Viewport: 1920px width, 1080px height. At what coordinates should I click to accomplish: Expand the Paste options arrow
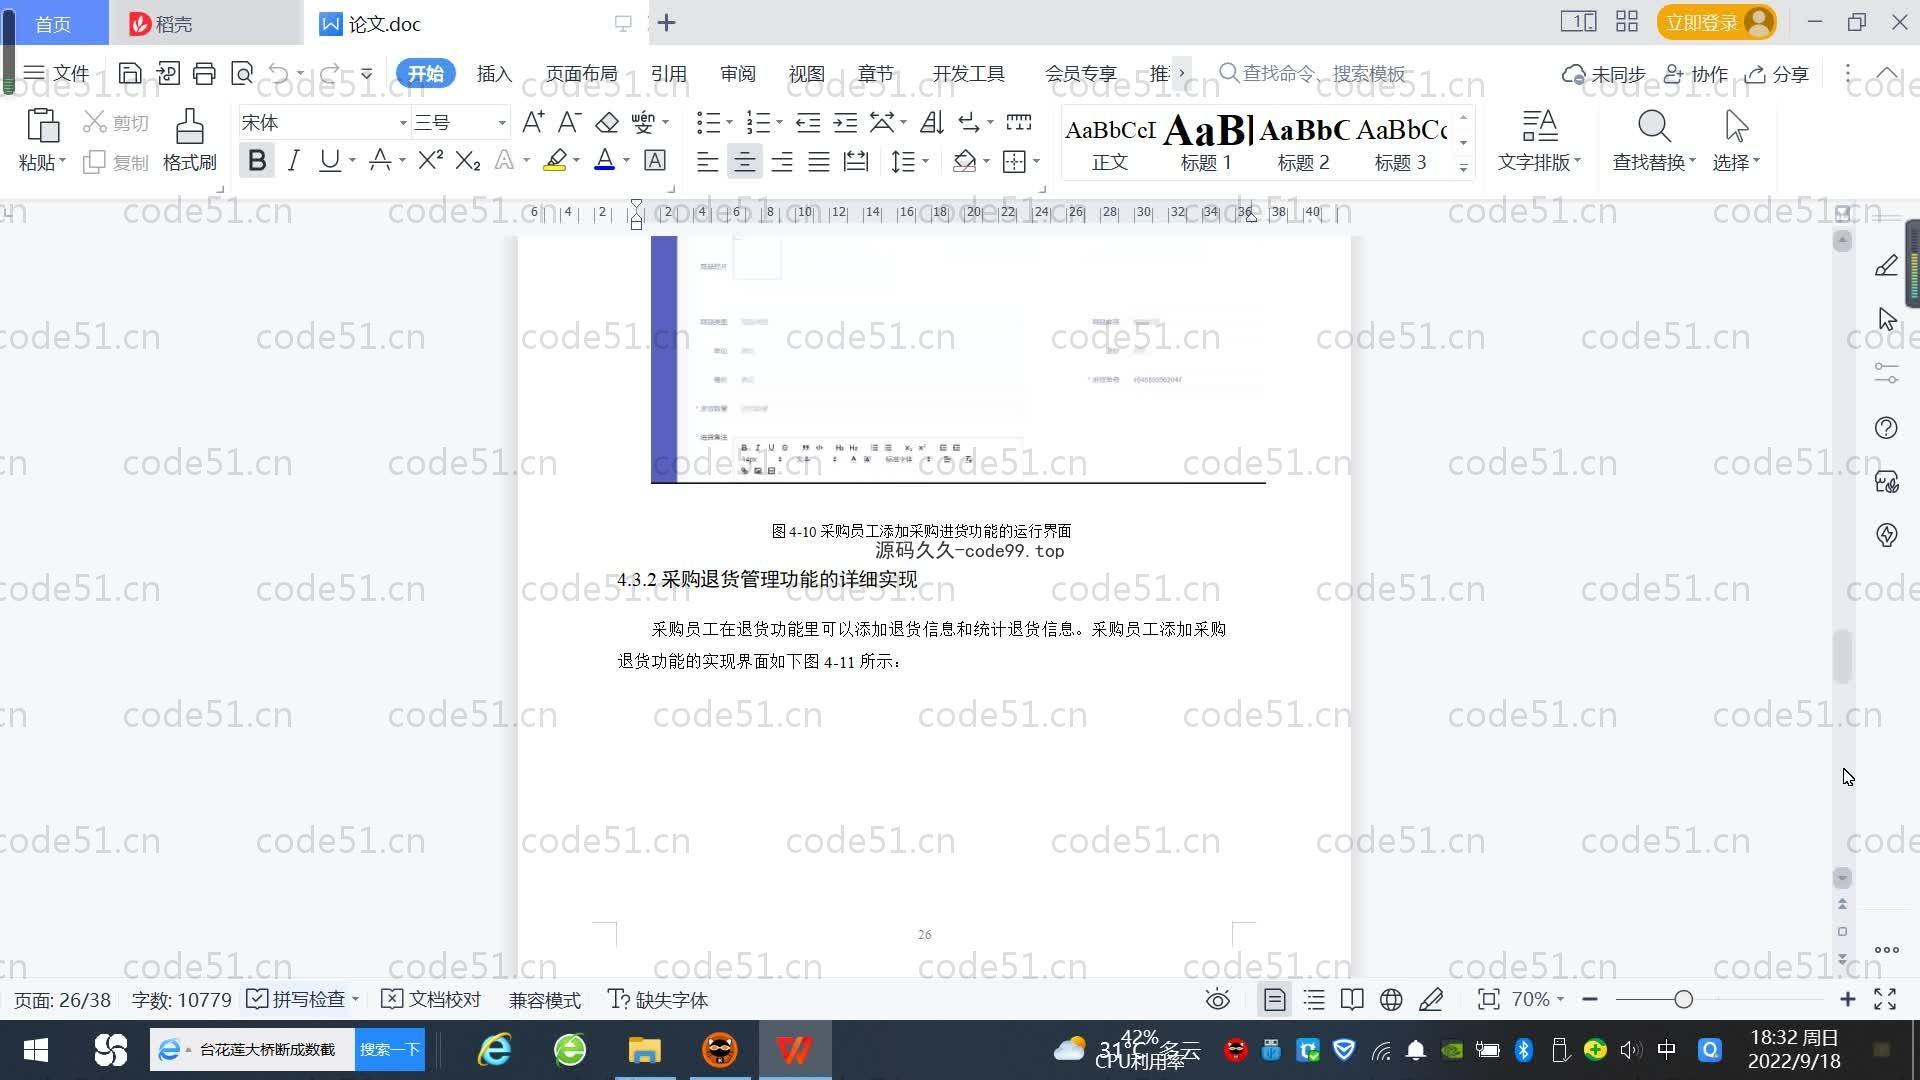(x=62, y=161)
